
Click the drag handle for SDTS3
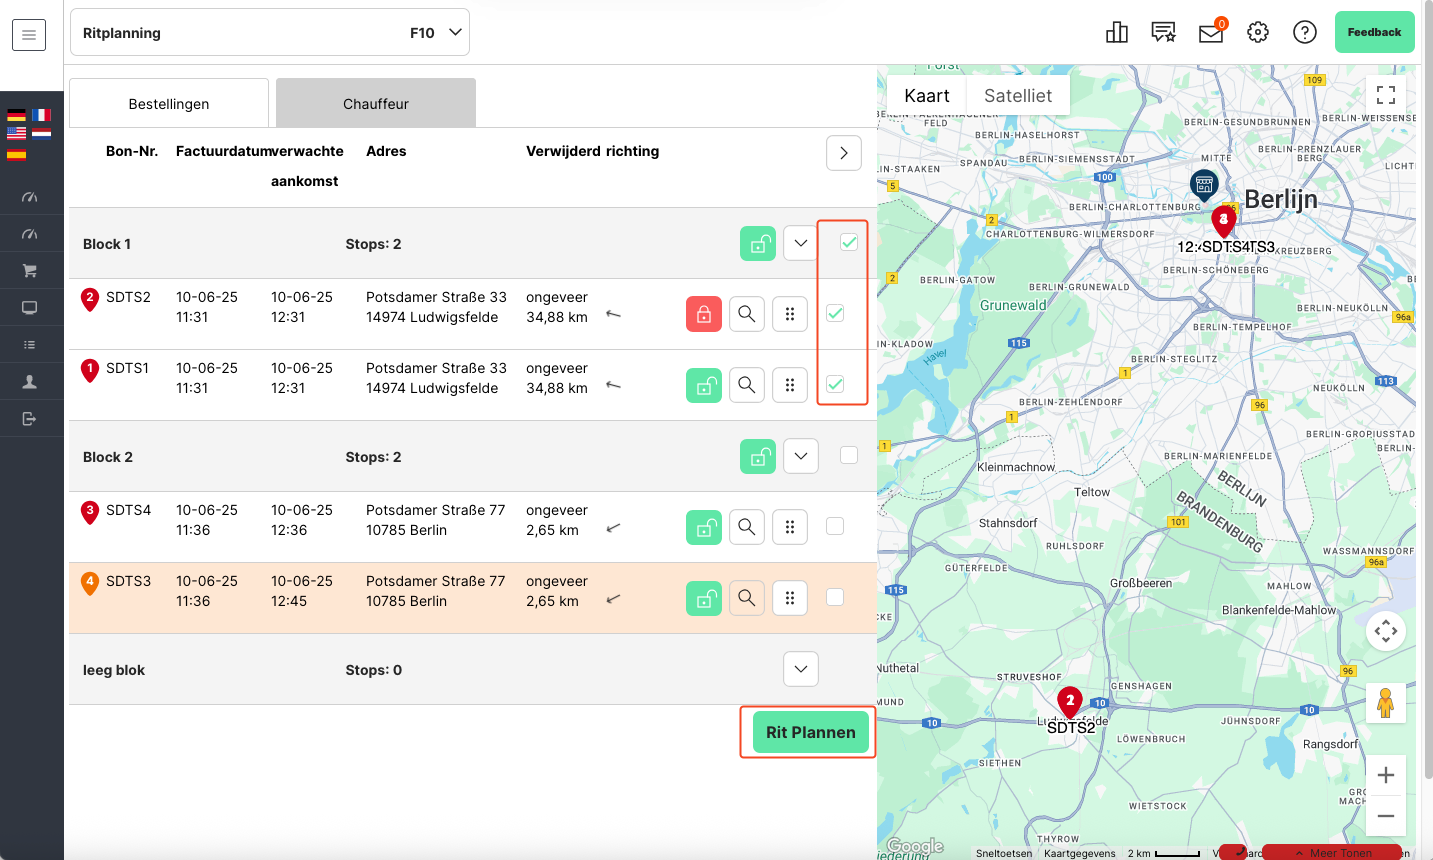click(x=790, y=598)
